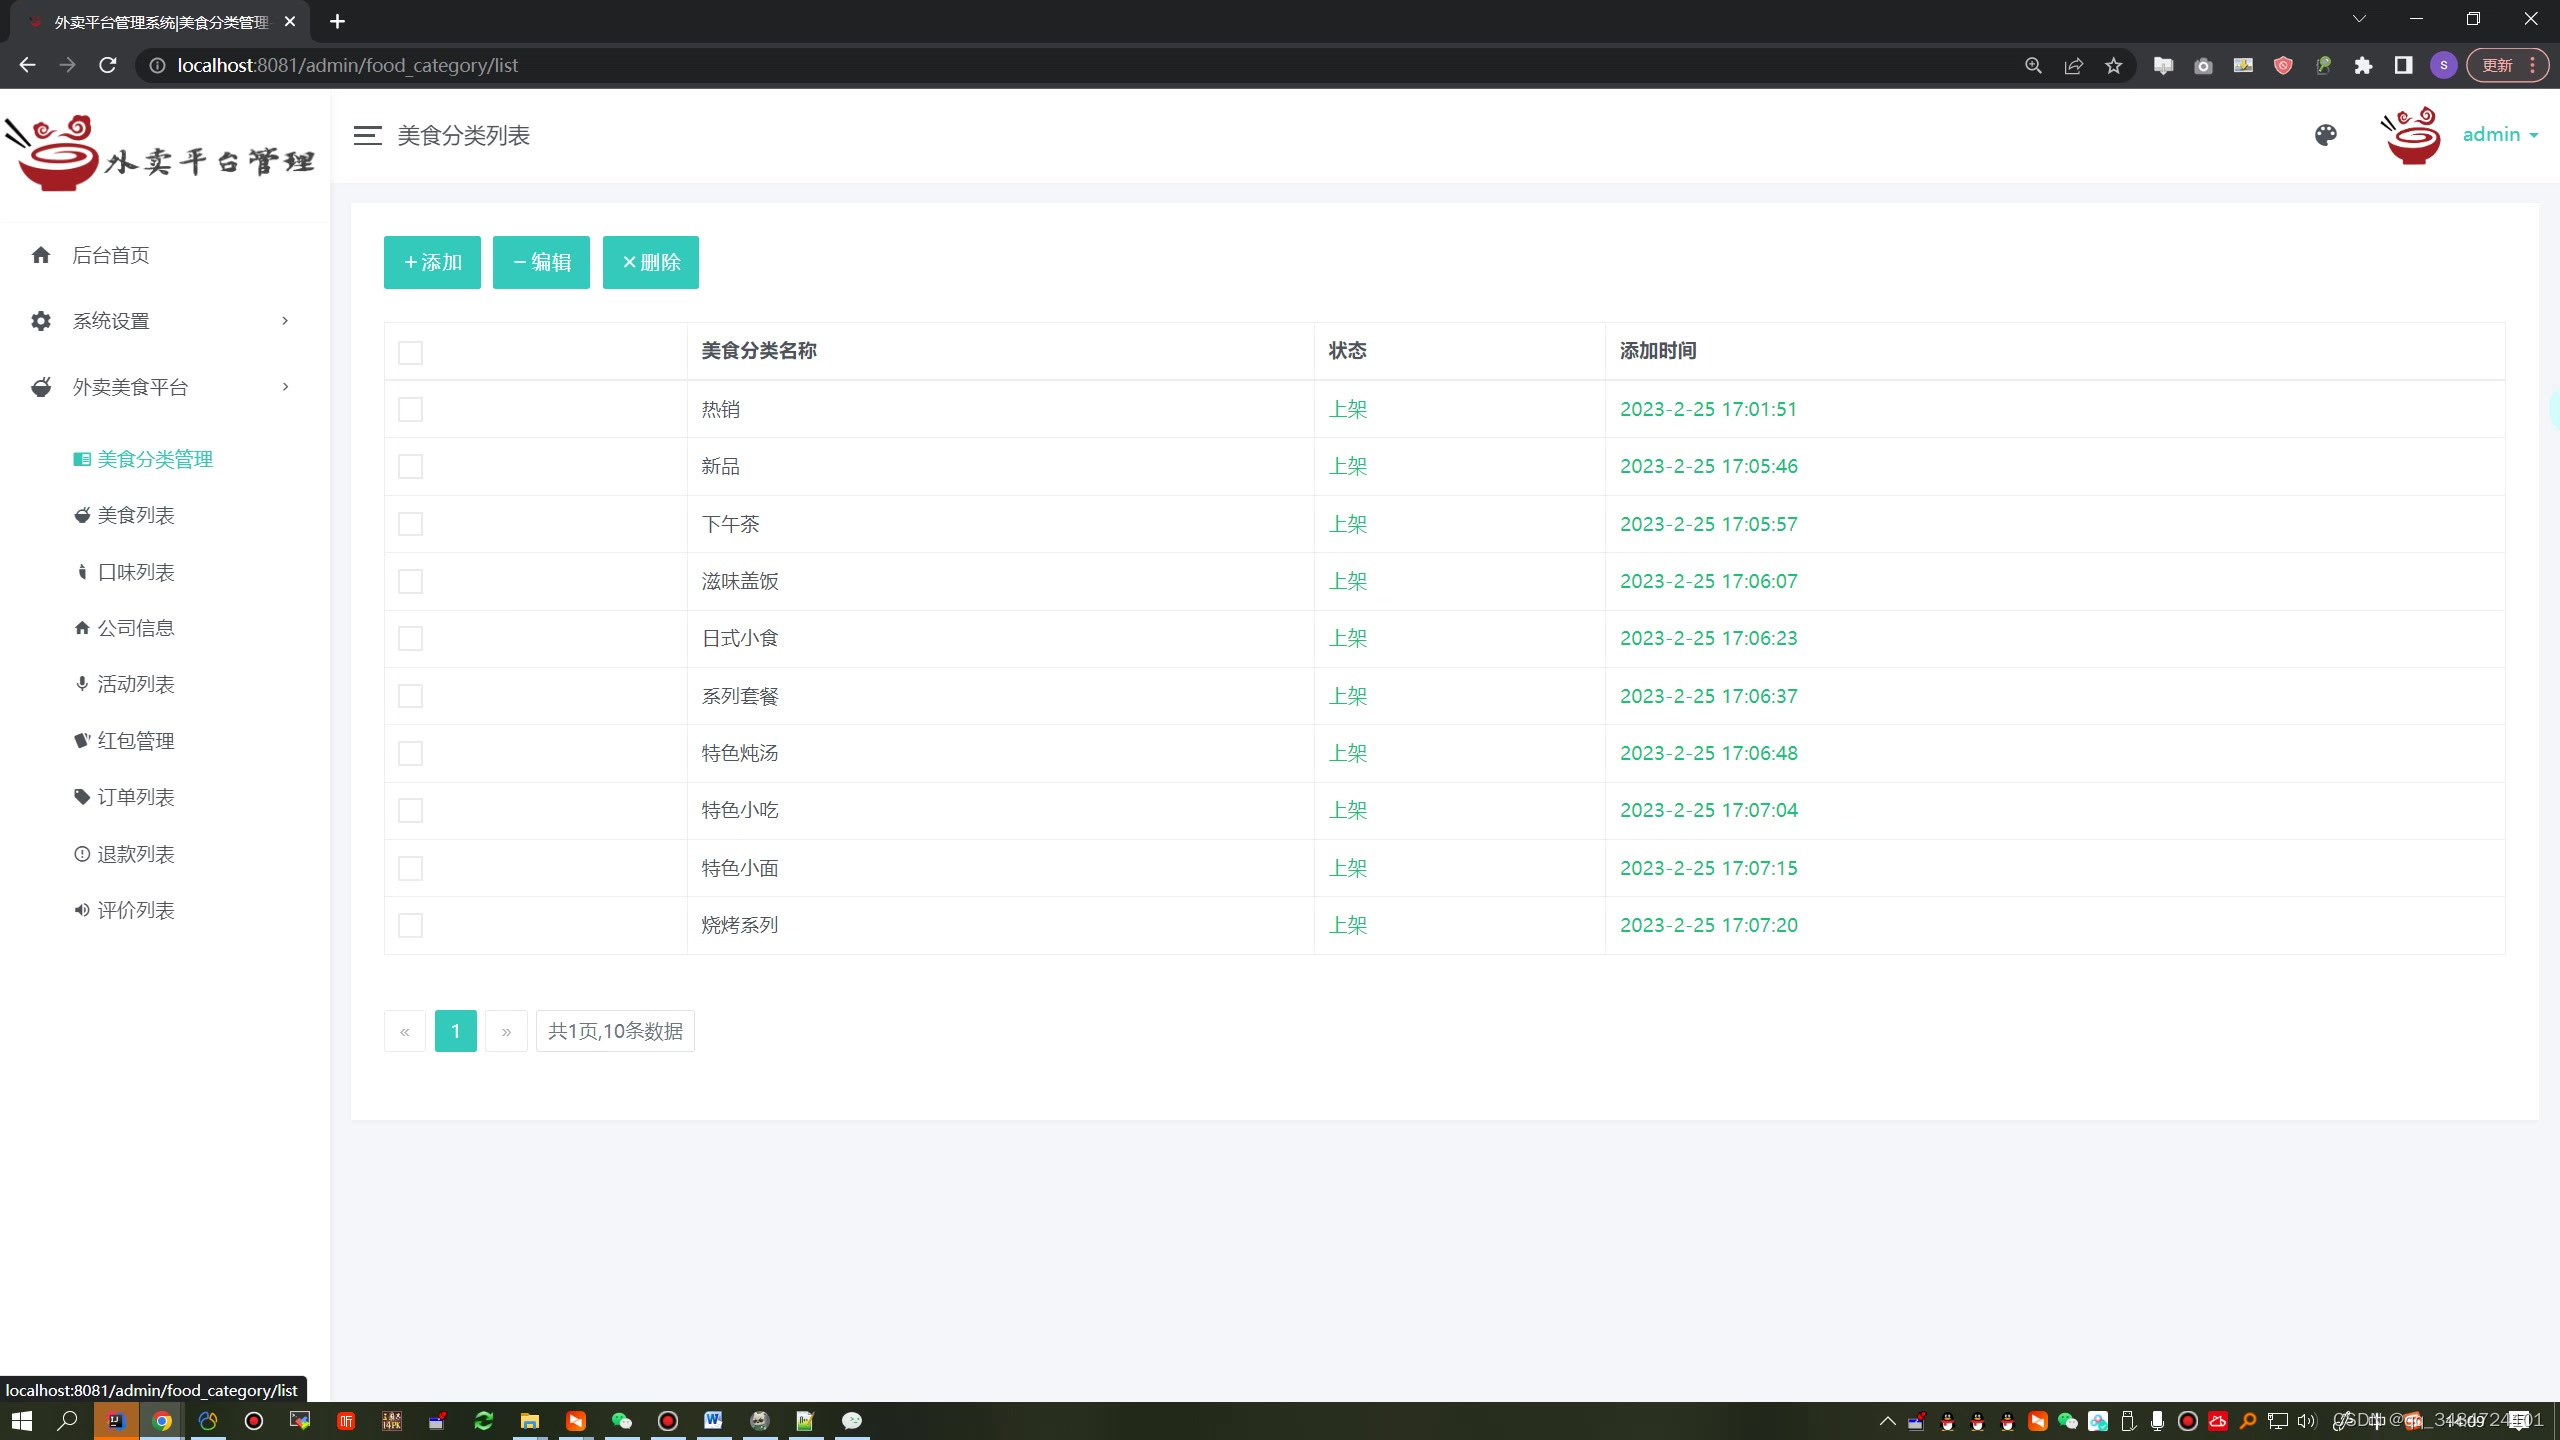This screenshot has height=1440, width=2560.
Task: Reload the page with the refresh icon
Action: (108, 65)
